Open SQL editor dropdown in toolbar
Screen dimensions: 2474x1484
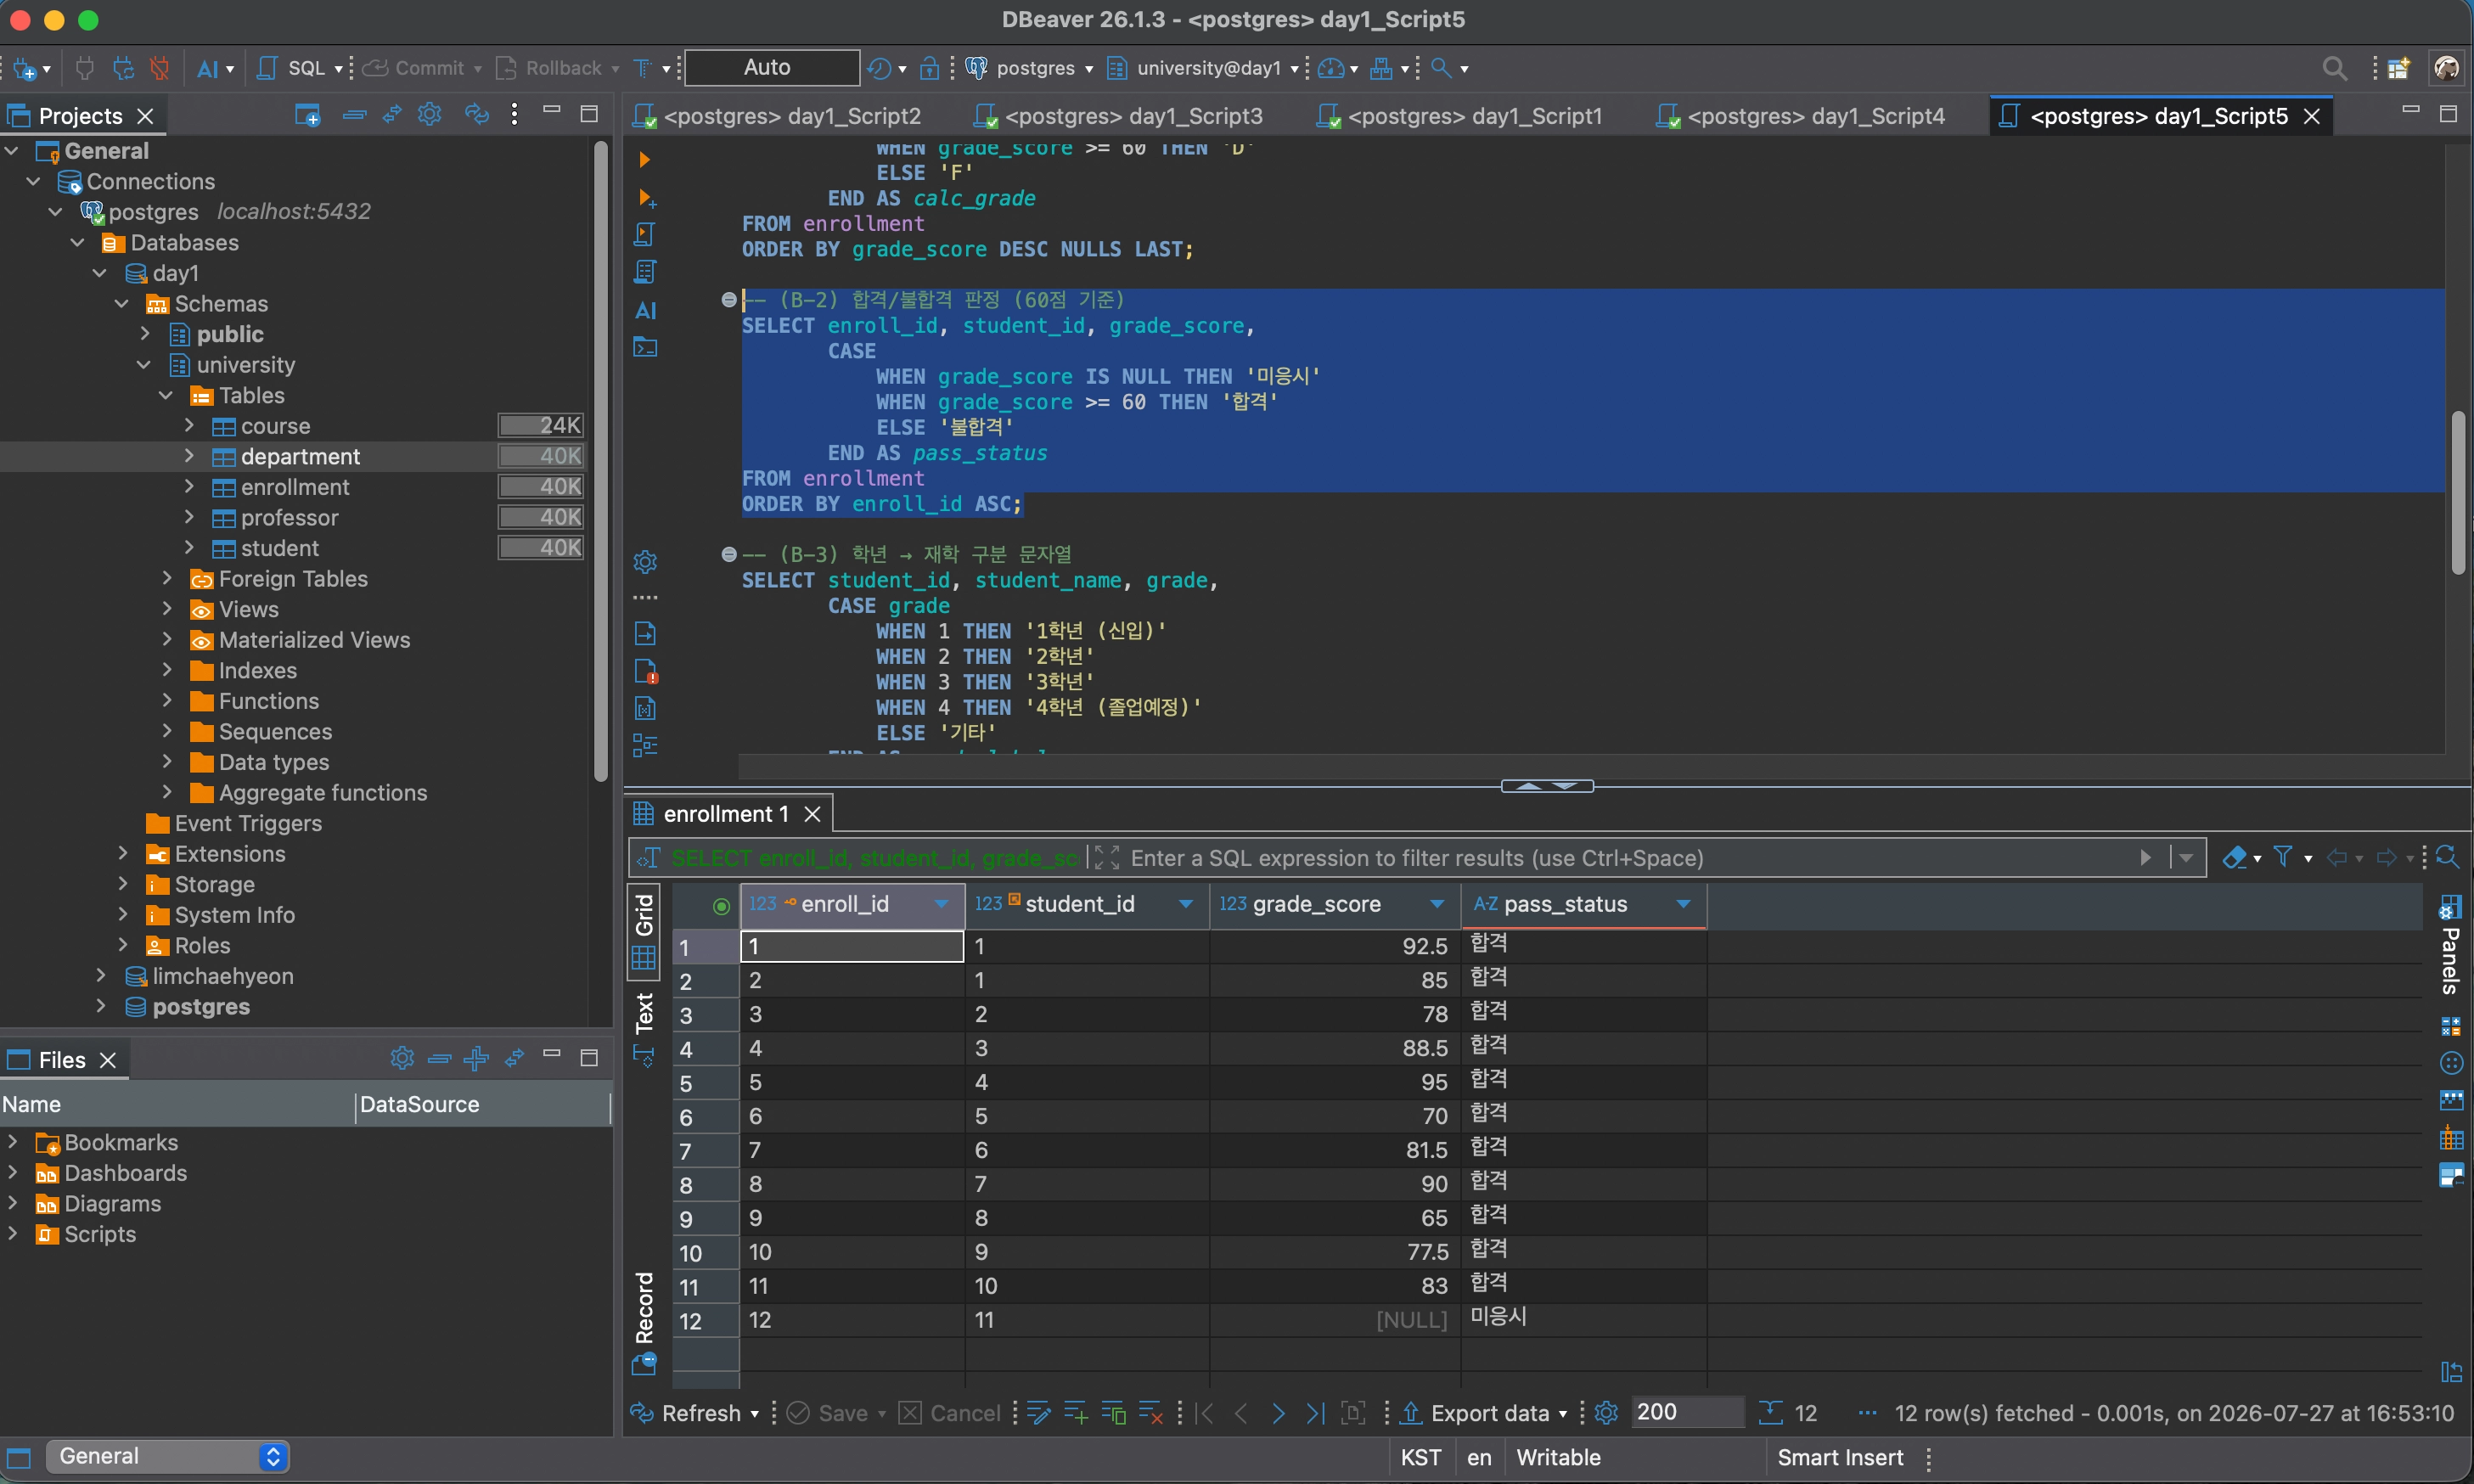click(339, 68)
